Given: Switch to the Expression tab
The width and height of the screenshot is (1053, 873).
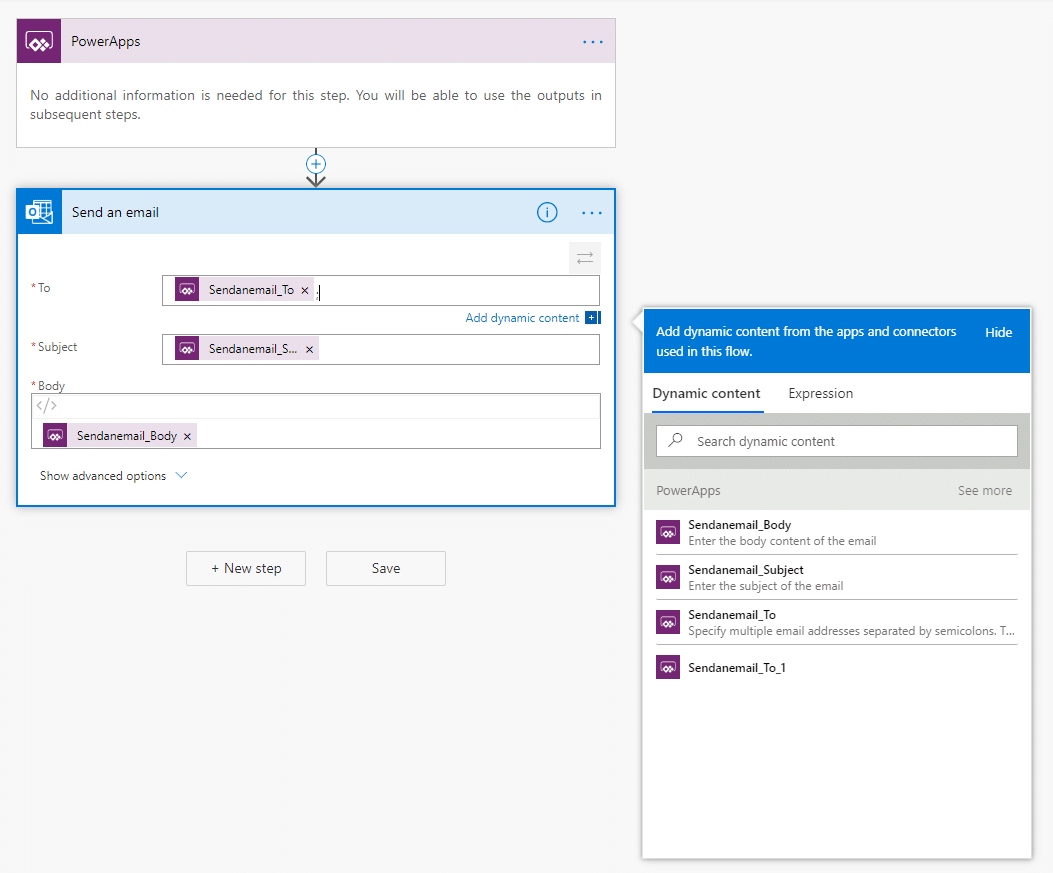Looking at the screenshot, I should click(821, 394).
